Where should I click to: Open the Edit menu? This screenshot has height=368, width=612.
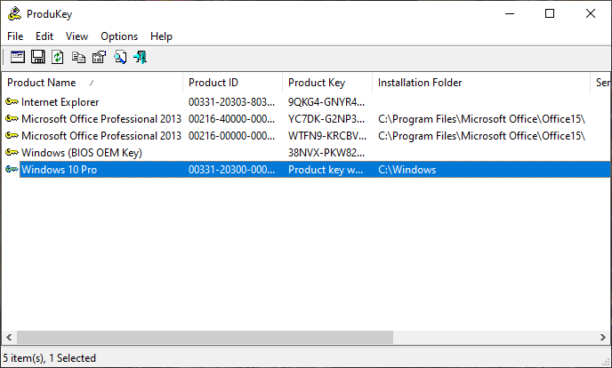pyautogui.click(x=44, y=36)
